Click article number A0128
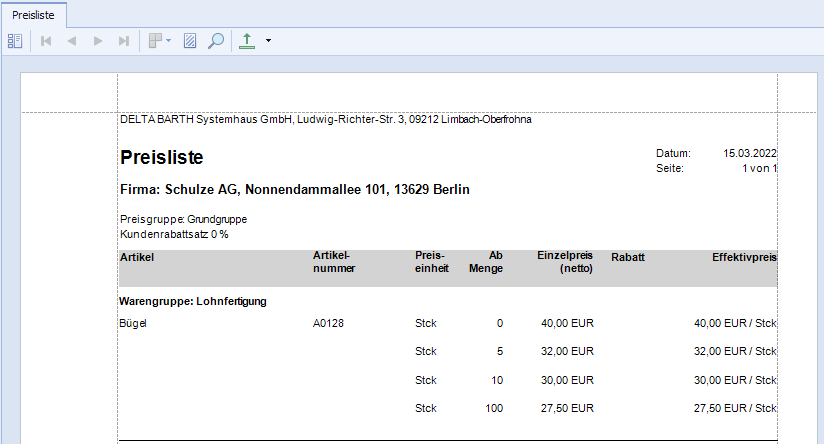Viewport: 824px width, 444px height. click(x=329, y=323)
